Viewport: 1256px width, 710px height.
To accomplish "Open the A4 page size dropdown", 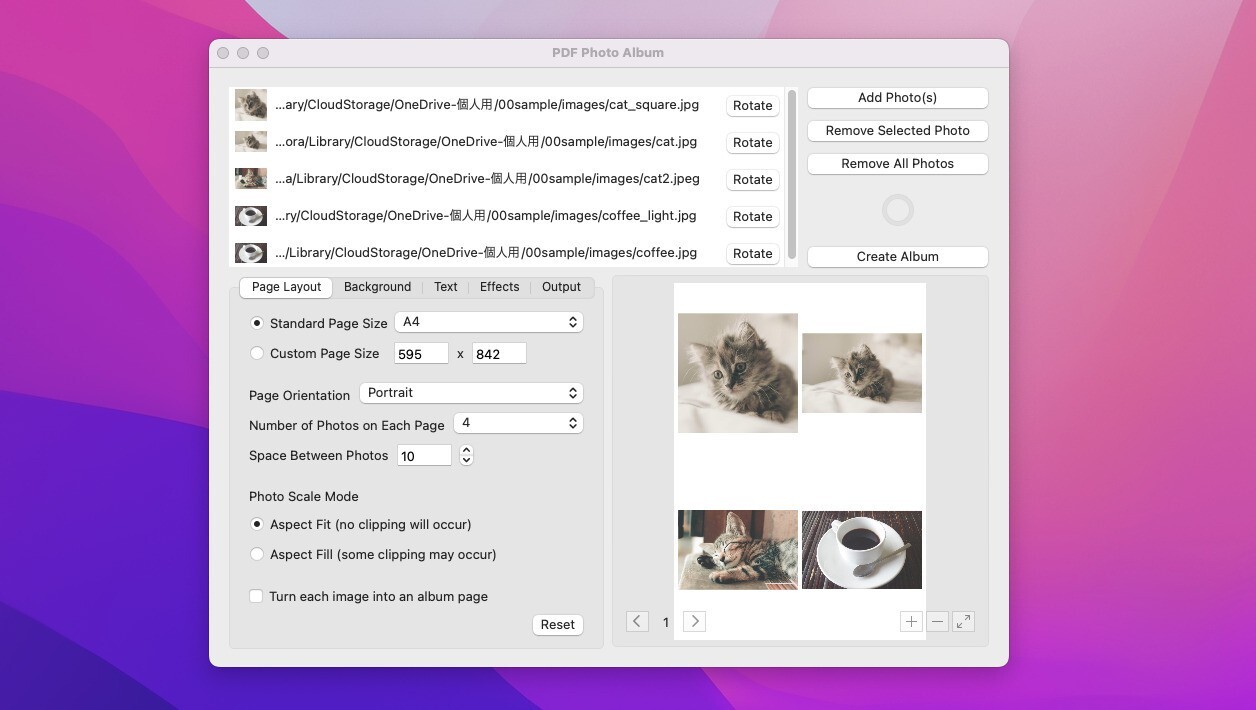I will (488, 321).
